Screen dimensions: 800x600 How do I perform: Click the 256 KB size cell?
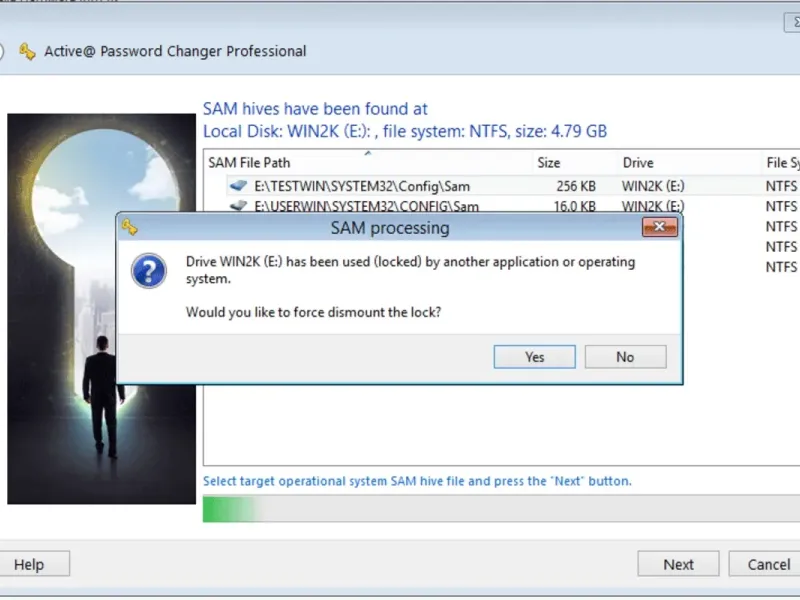(x=576, y=186)
